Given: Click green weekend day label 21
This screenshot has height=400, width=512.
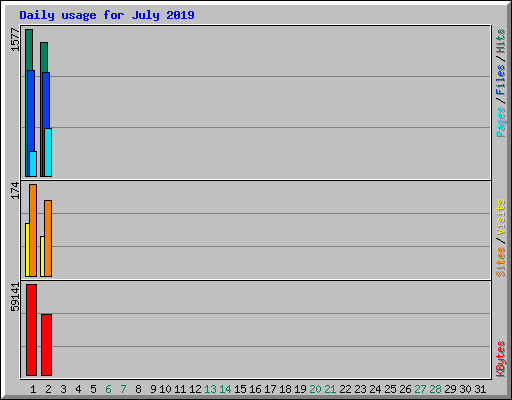Looking at the screenshot, I should (330, 389).
